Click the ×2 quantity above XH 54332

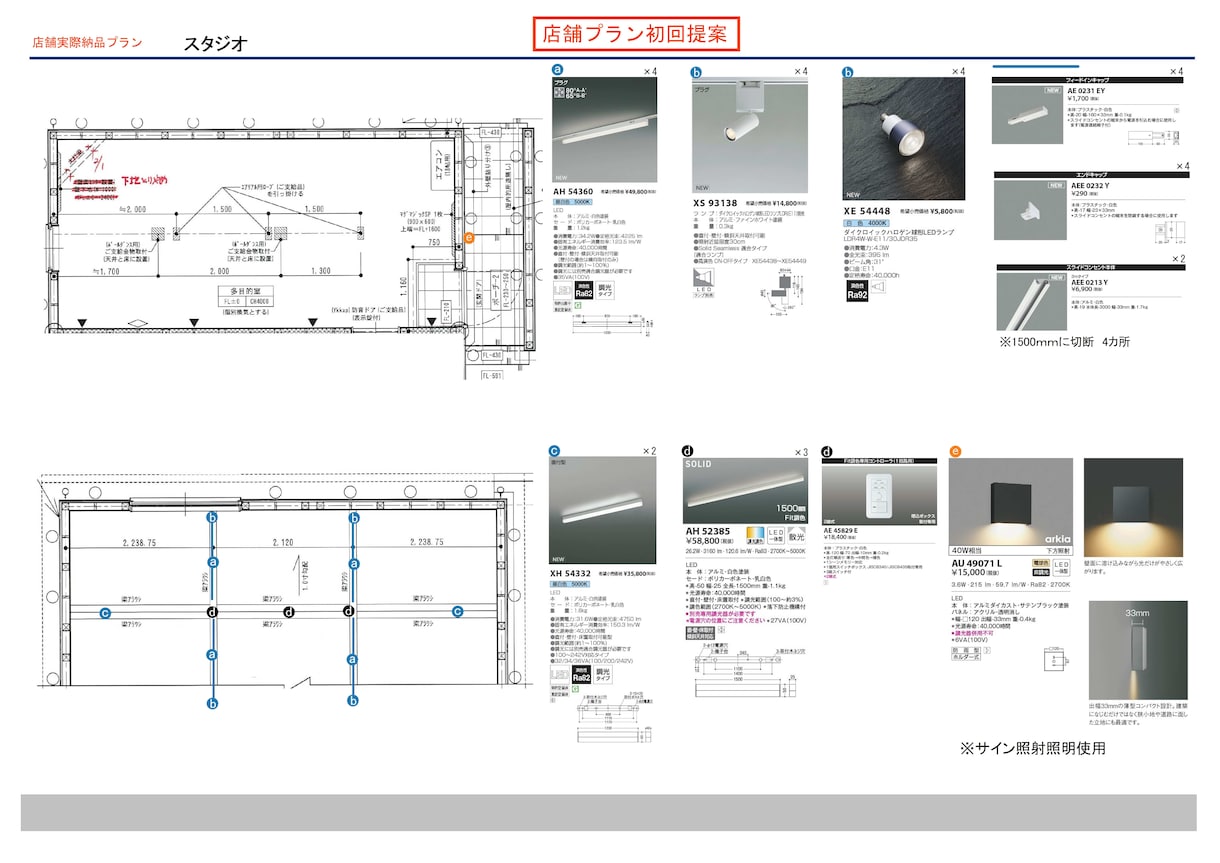point(649,451)
